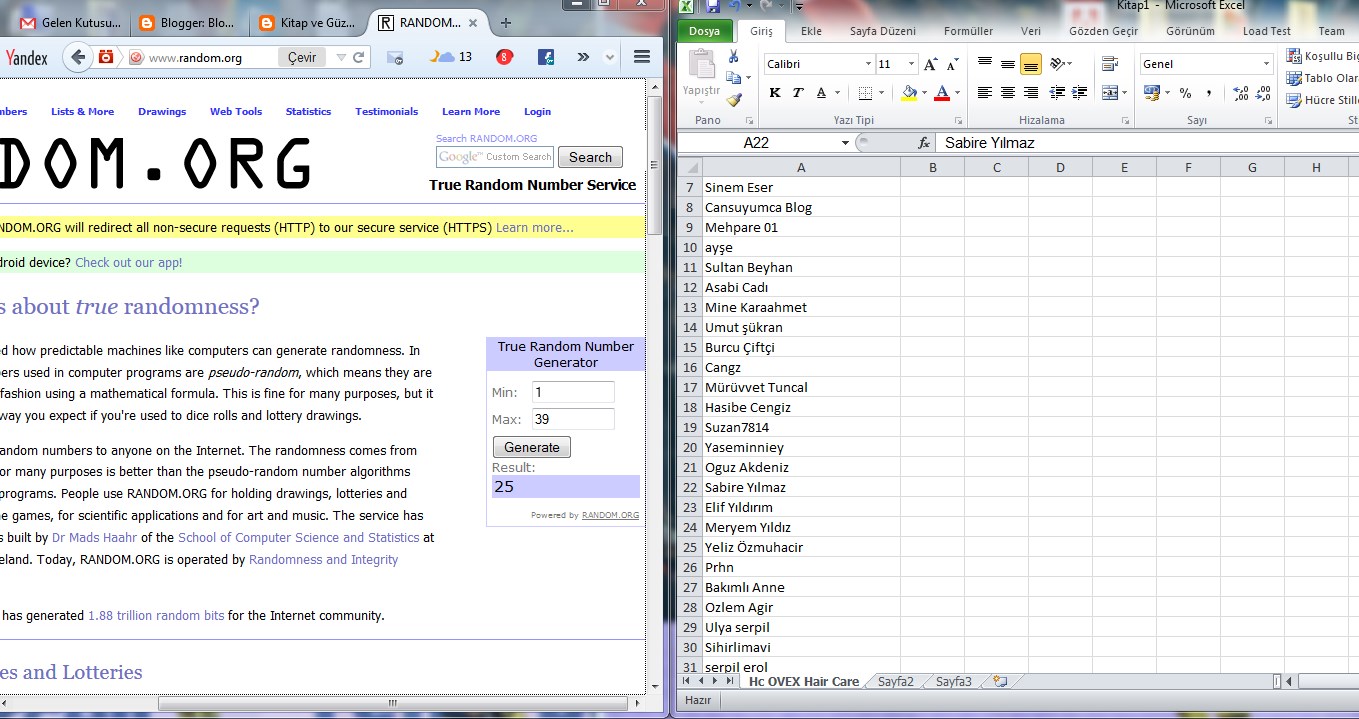
Task: Click the browser reload icon
Action: 360,58
